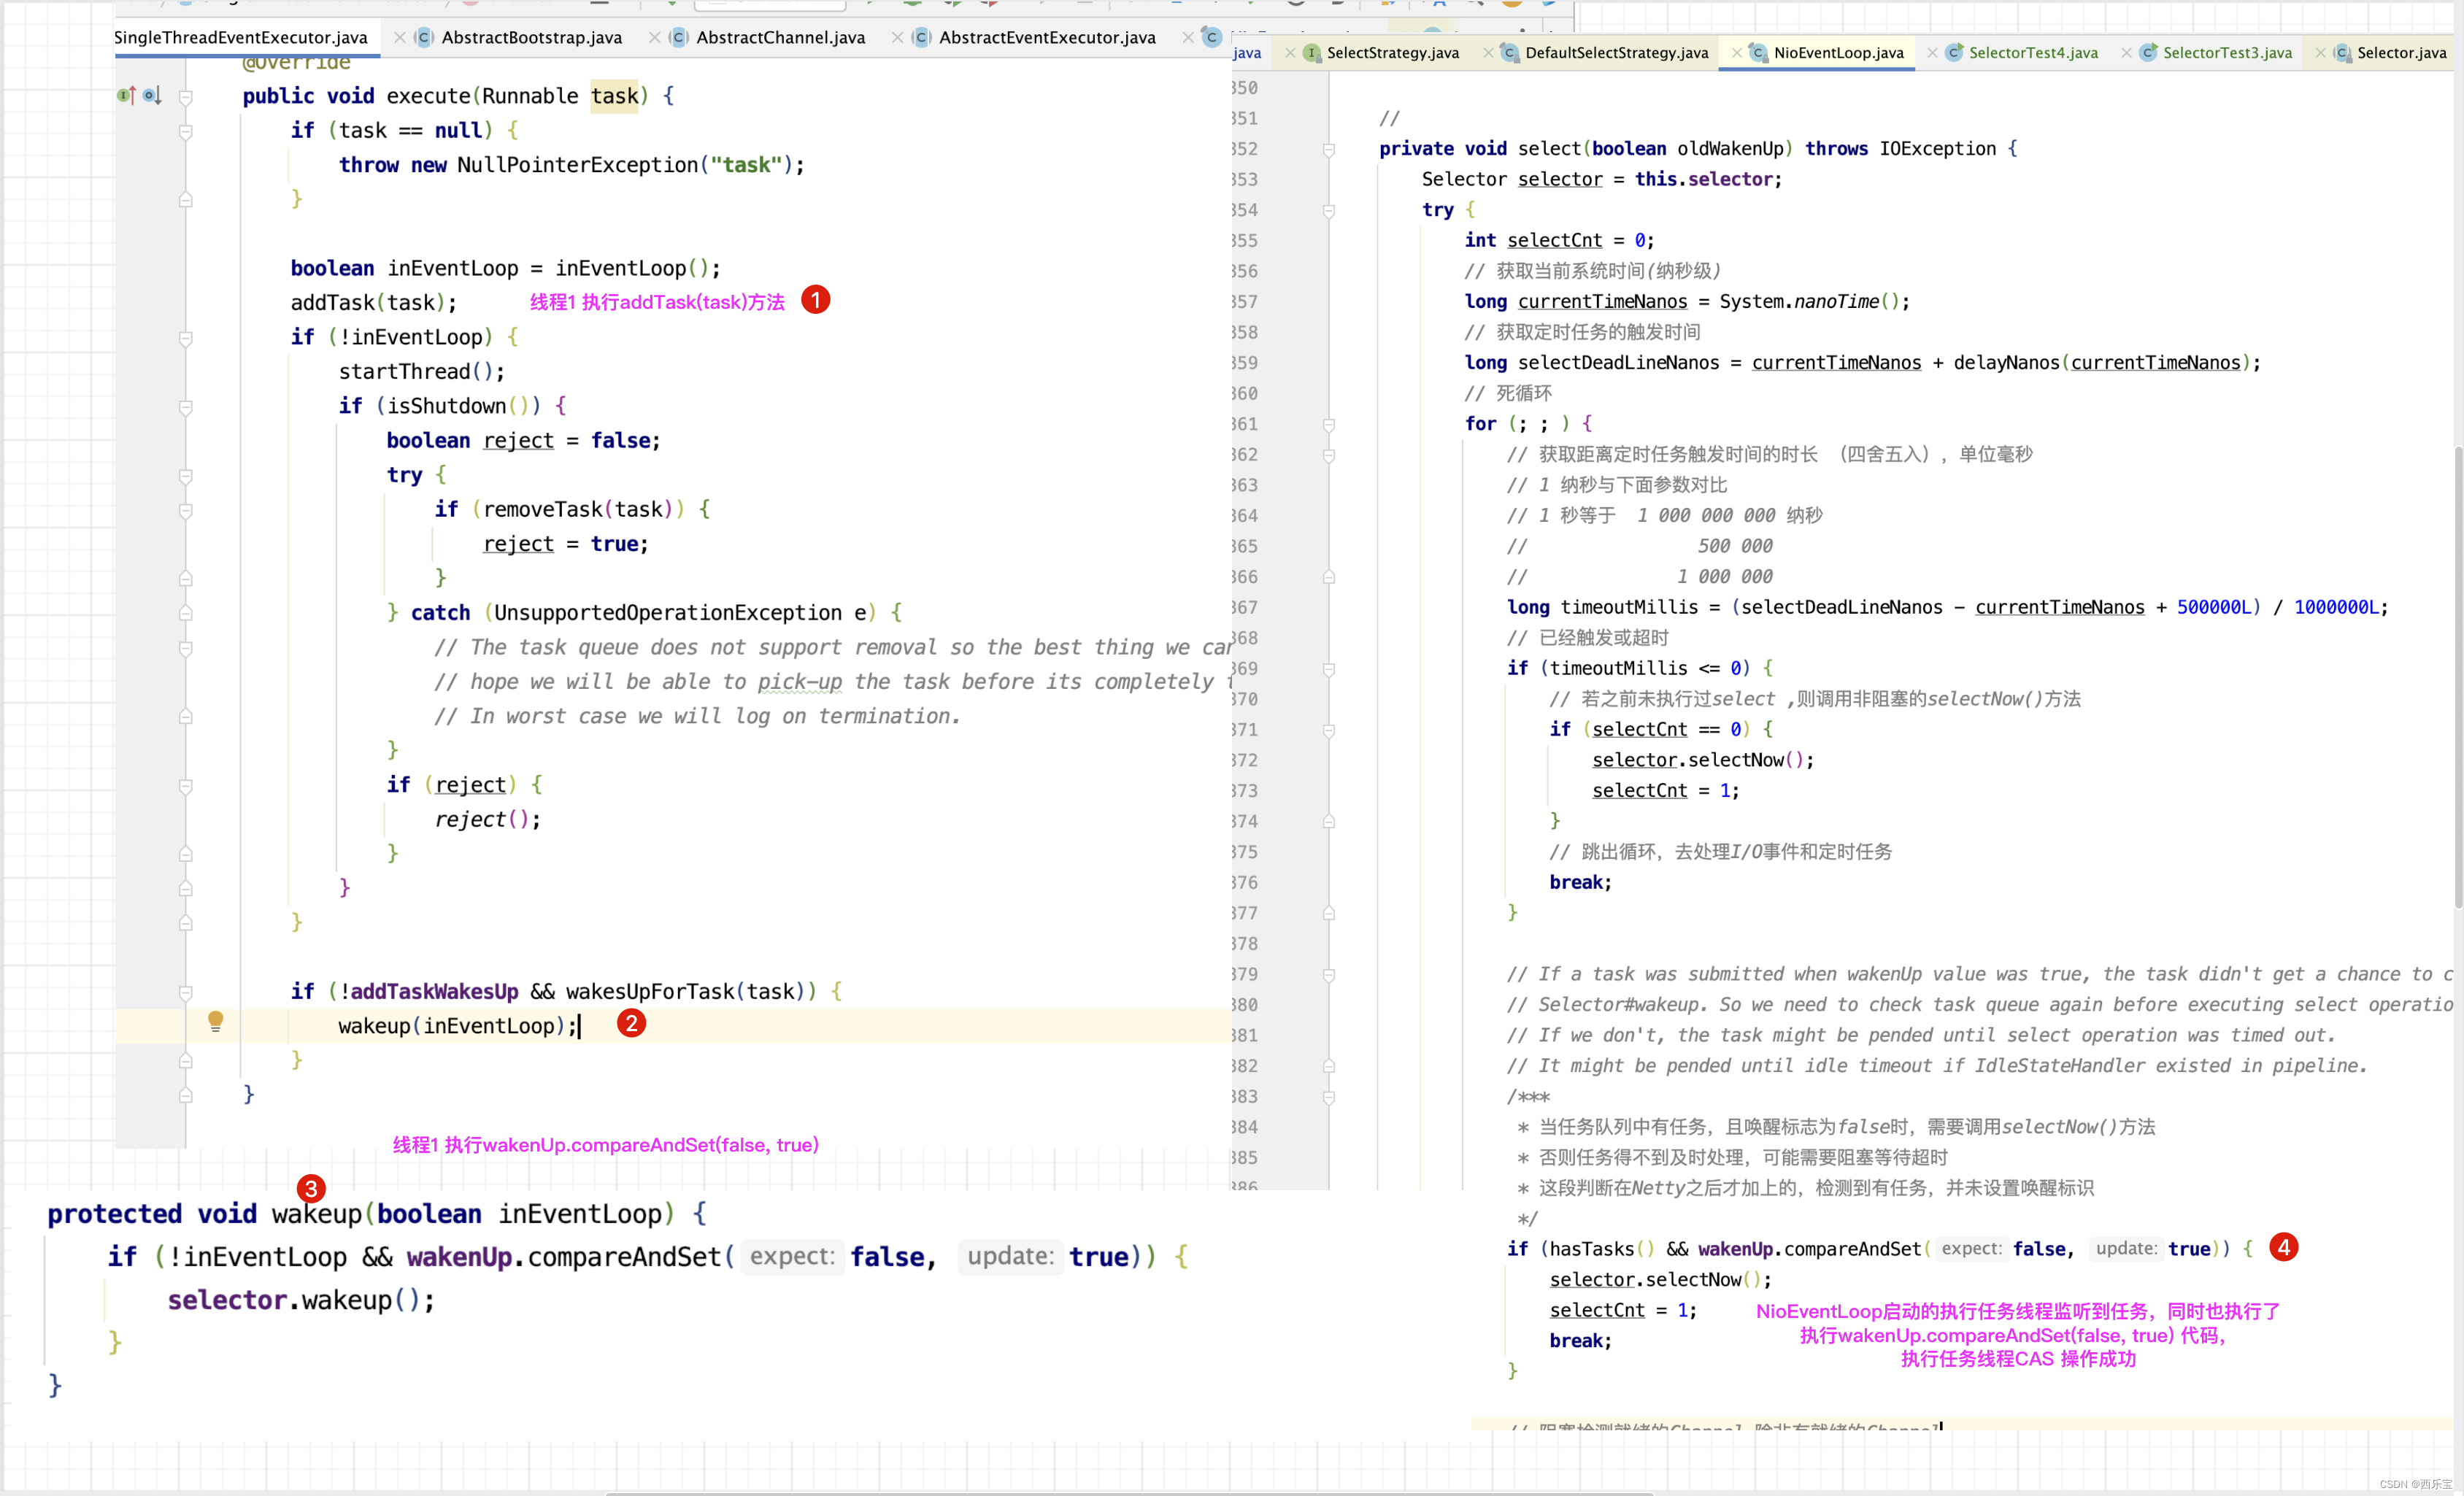The image size is (2464, 1496).
Task: Collapse the for loop fold at line 361
Action: coord(1329,425)
